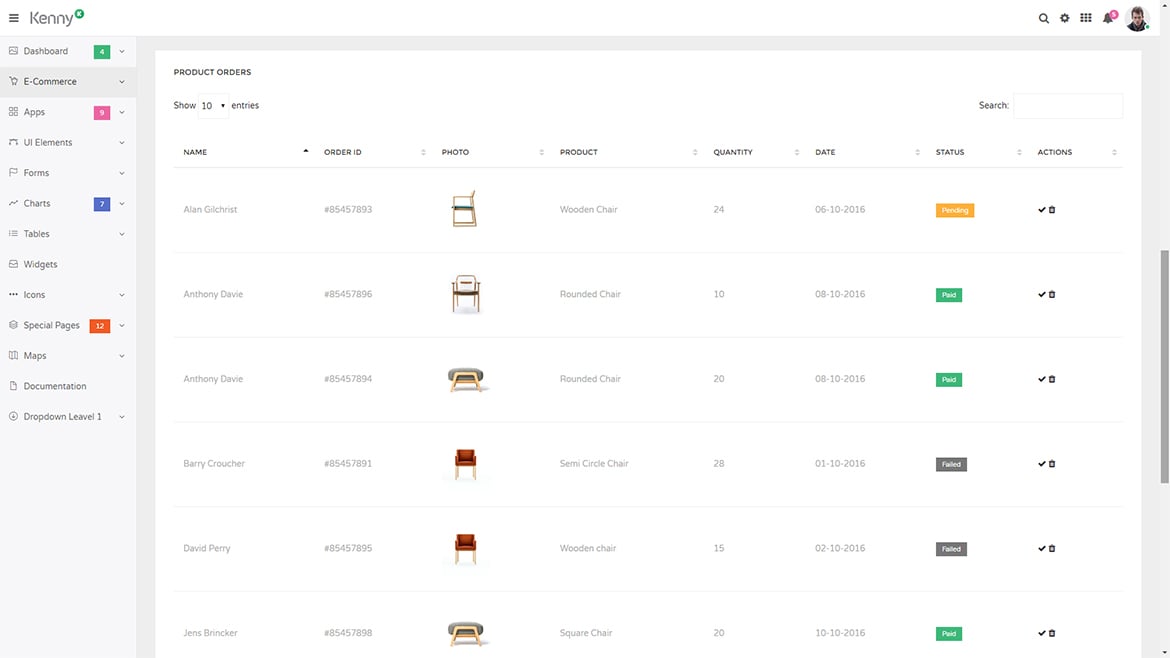Click green badge 4 beside Dashboard
This screenshot has width=1170, height=658.
[101, 51]
